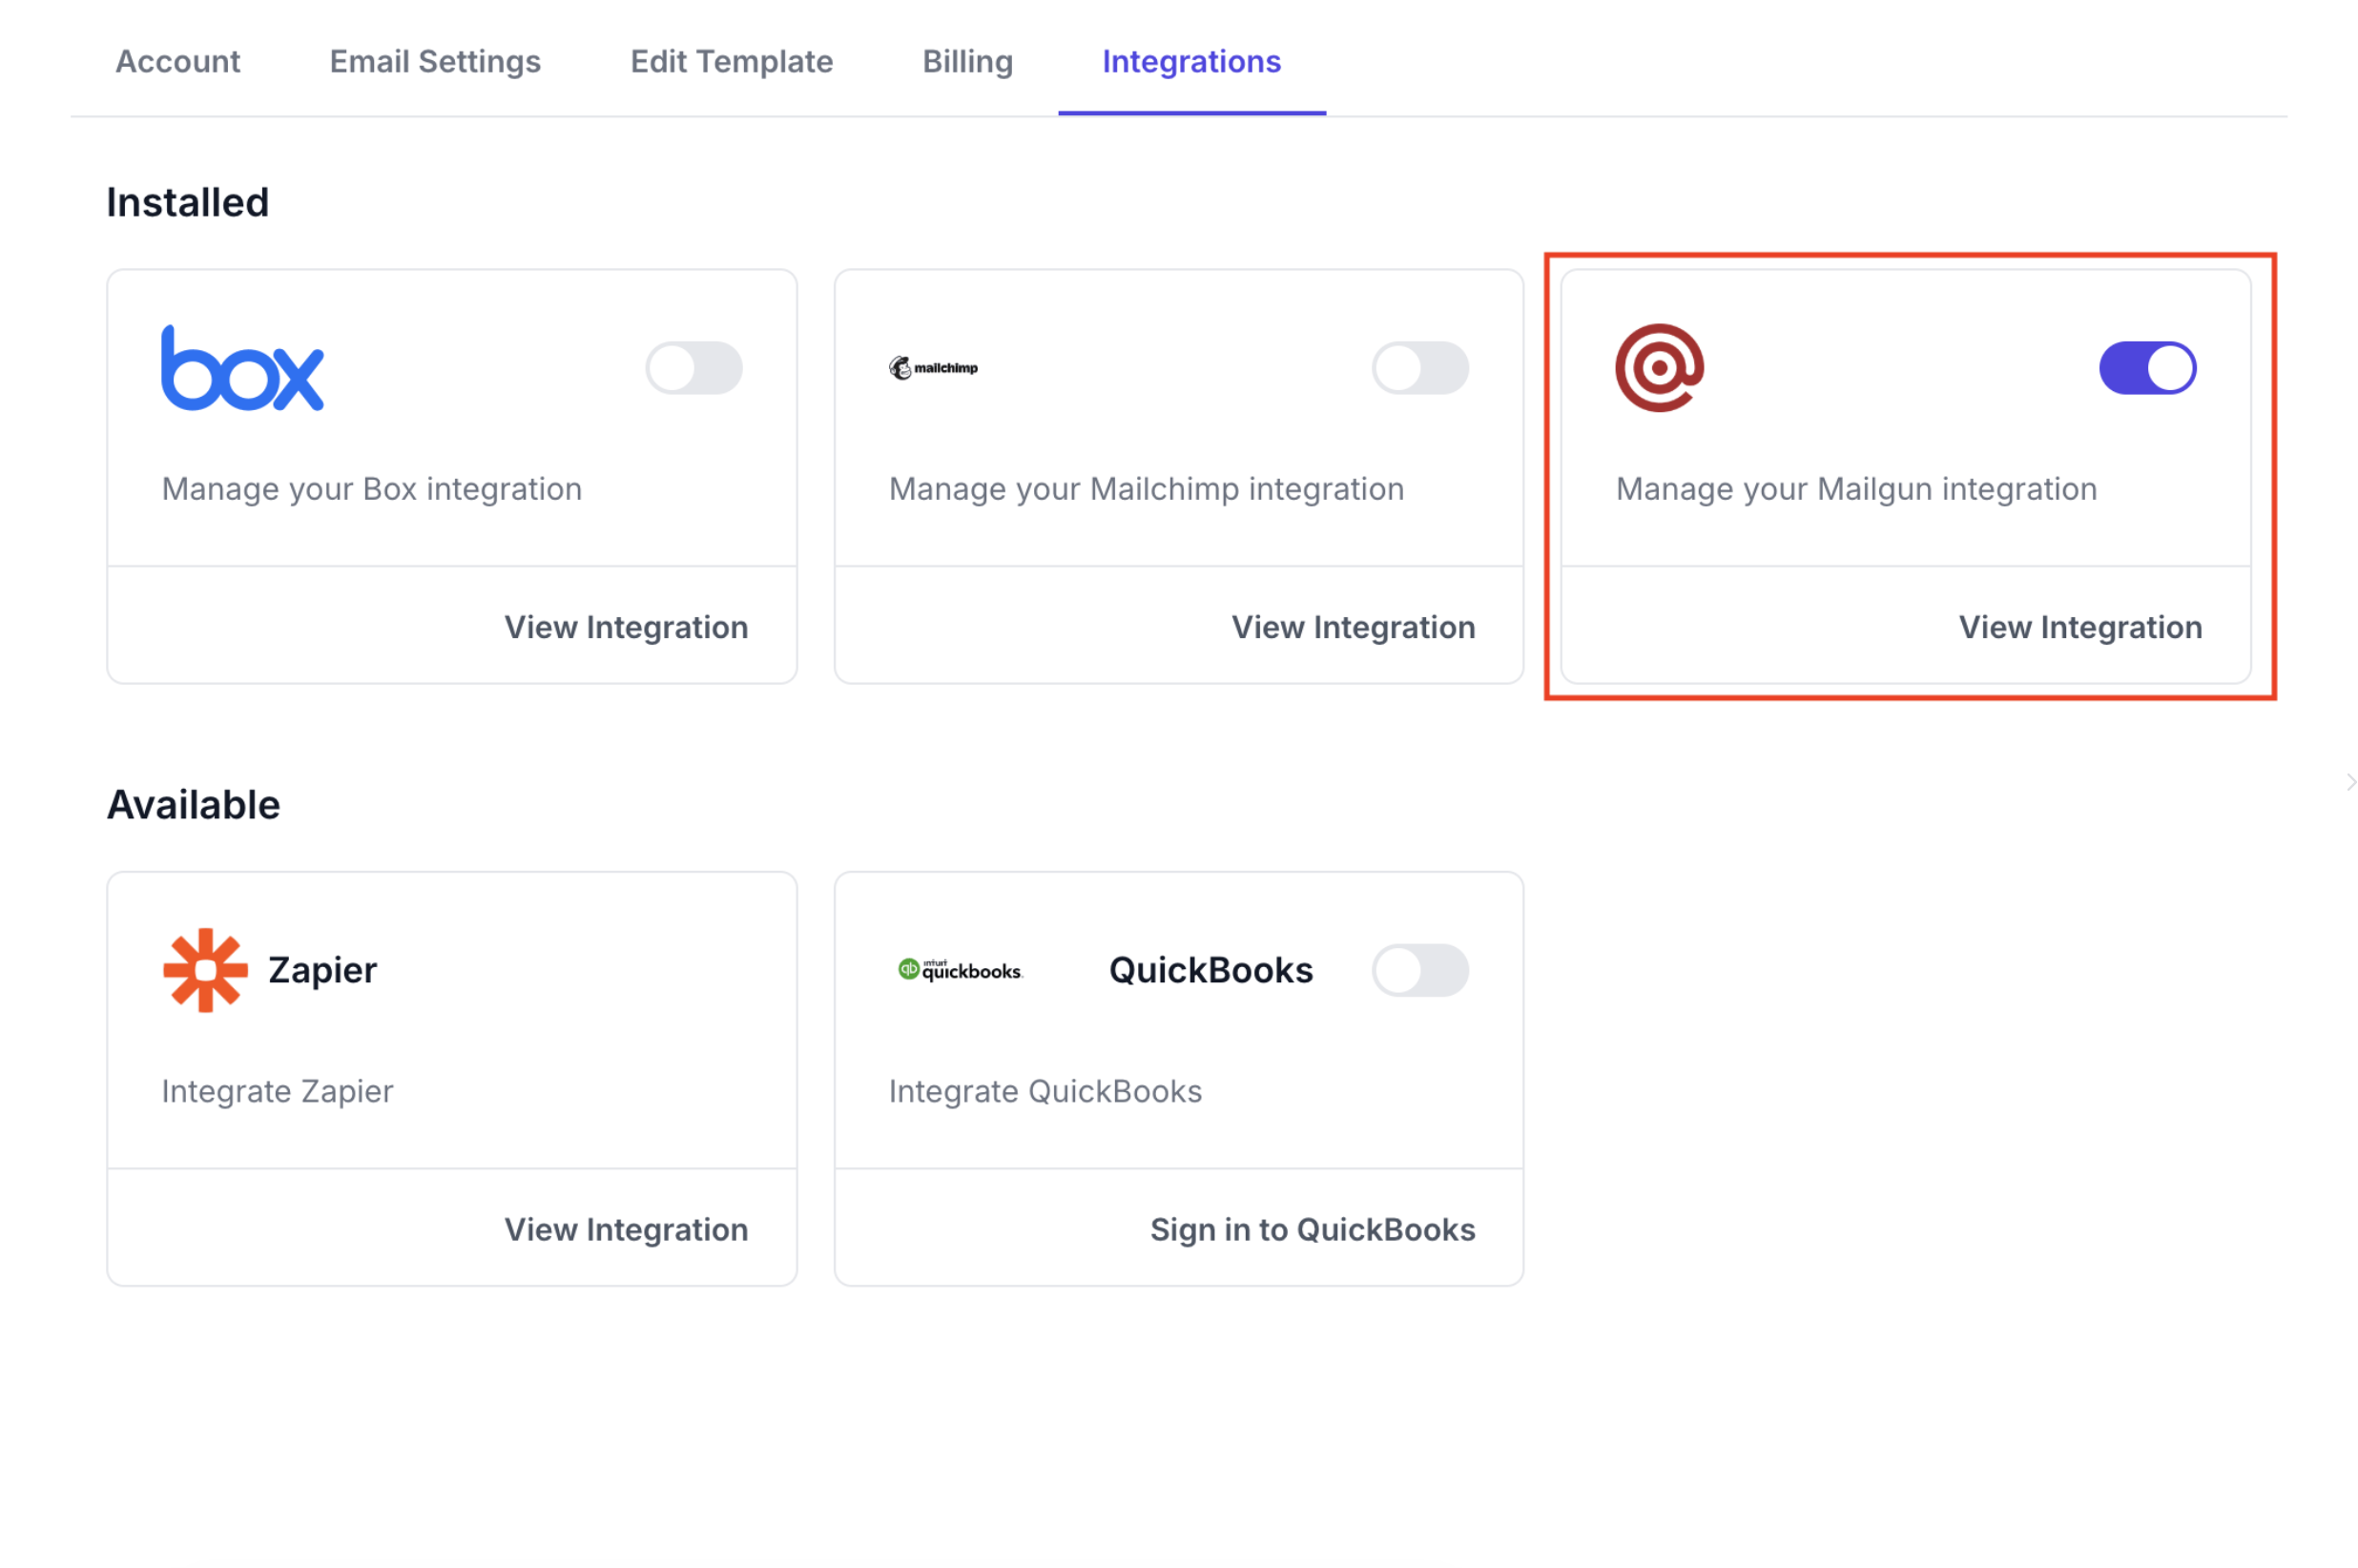This screenshot has height=1568, width=2358.
Task: Turn on the Mailchimp integration switch
Action: (1420, 368)
